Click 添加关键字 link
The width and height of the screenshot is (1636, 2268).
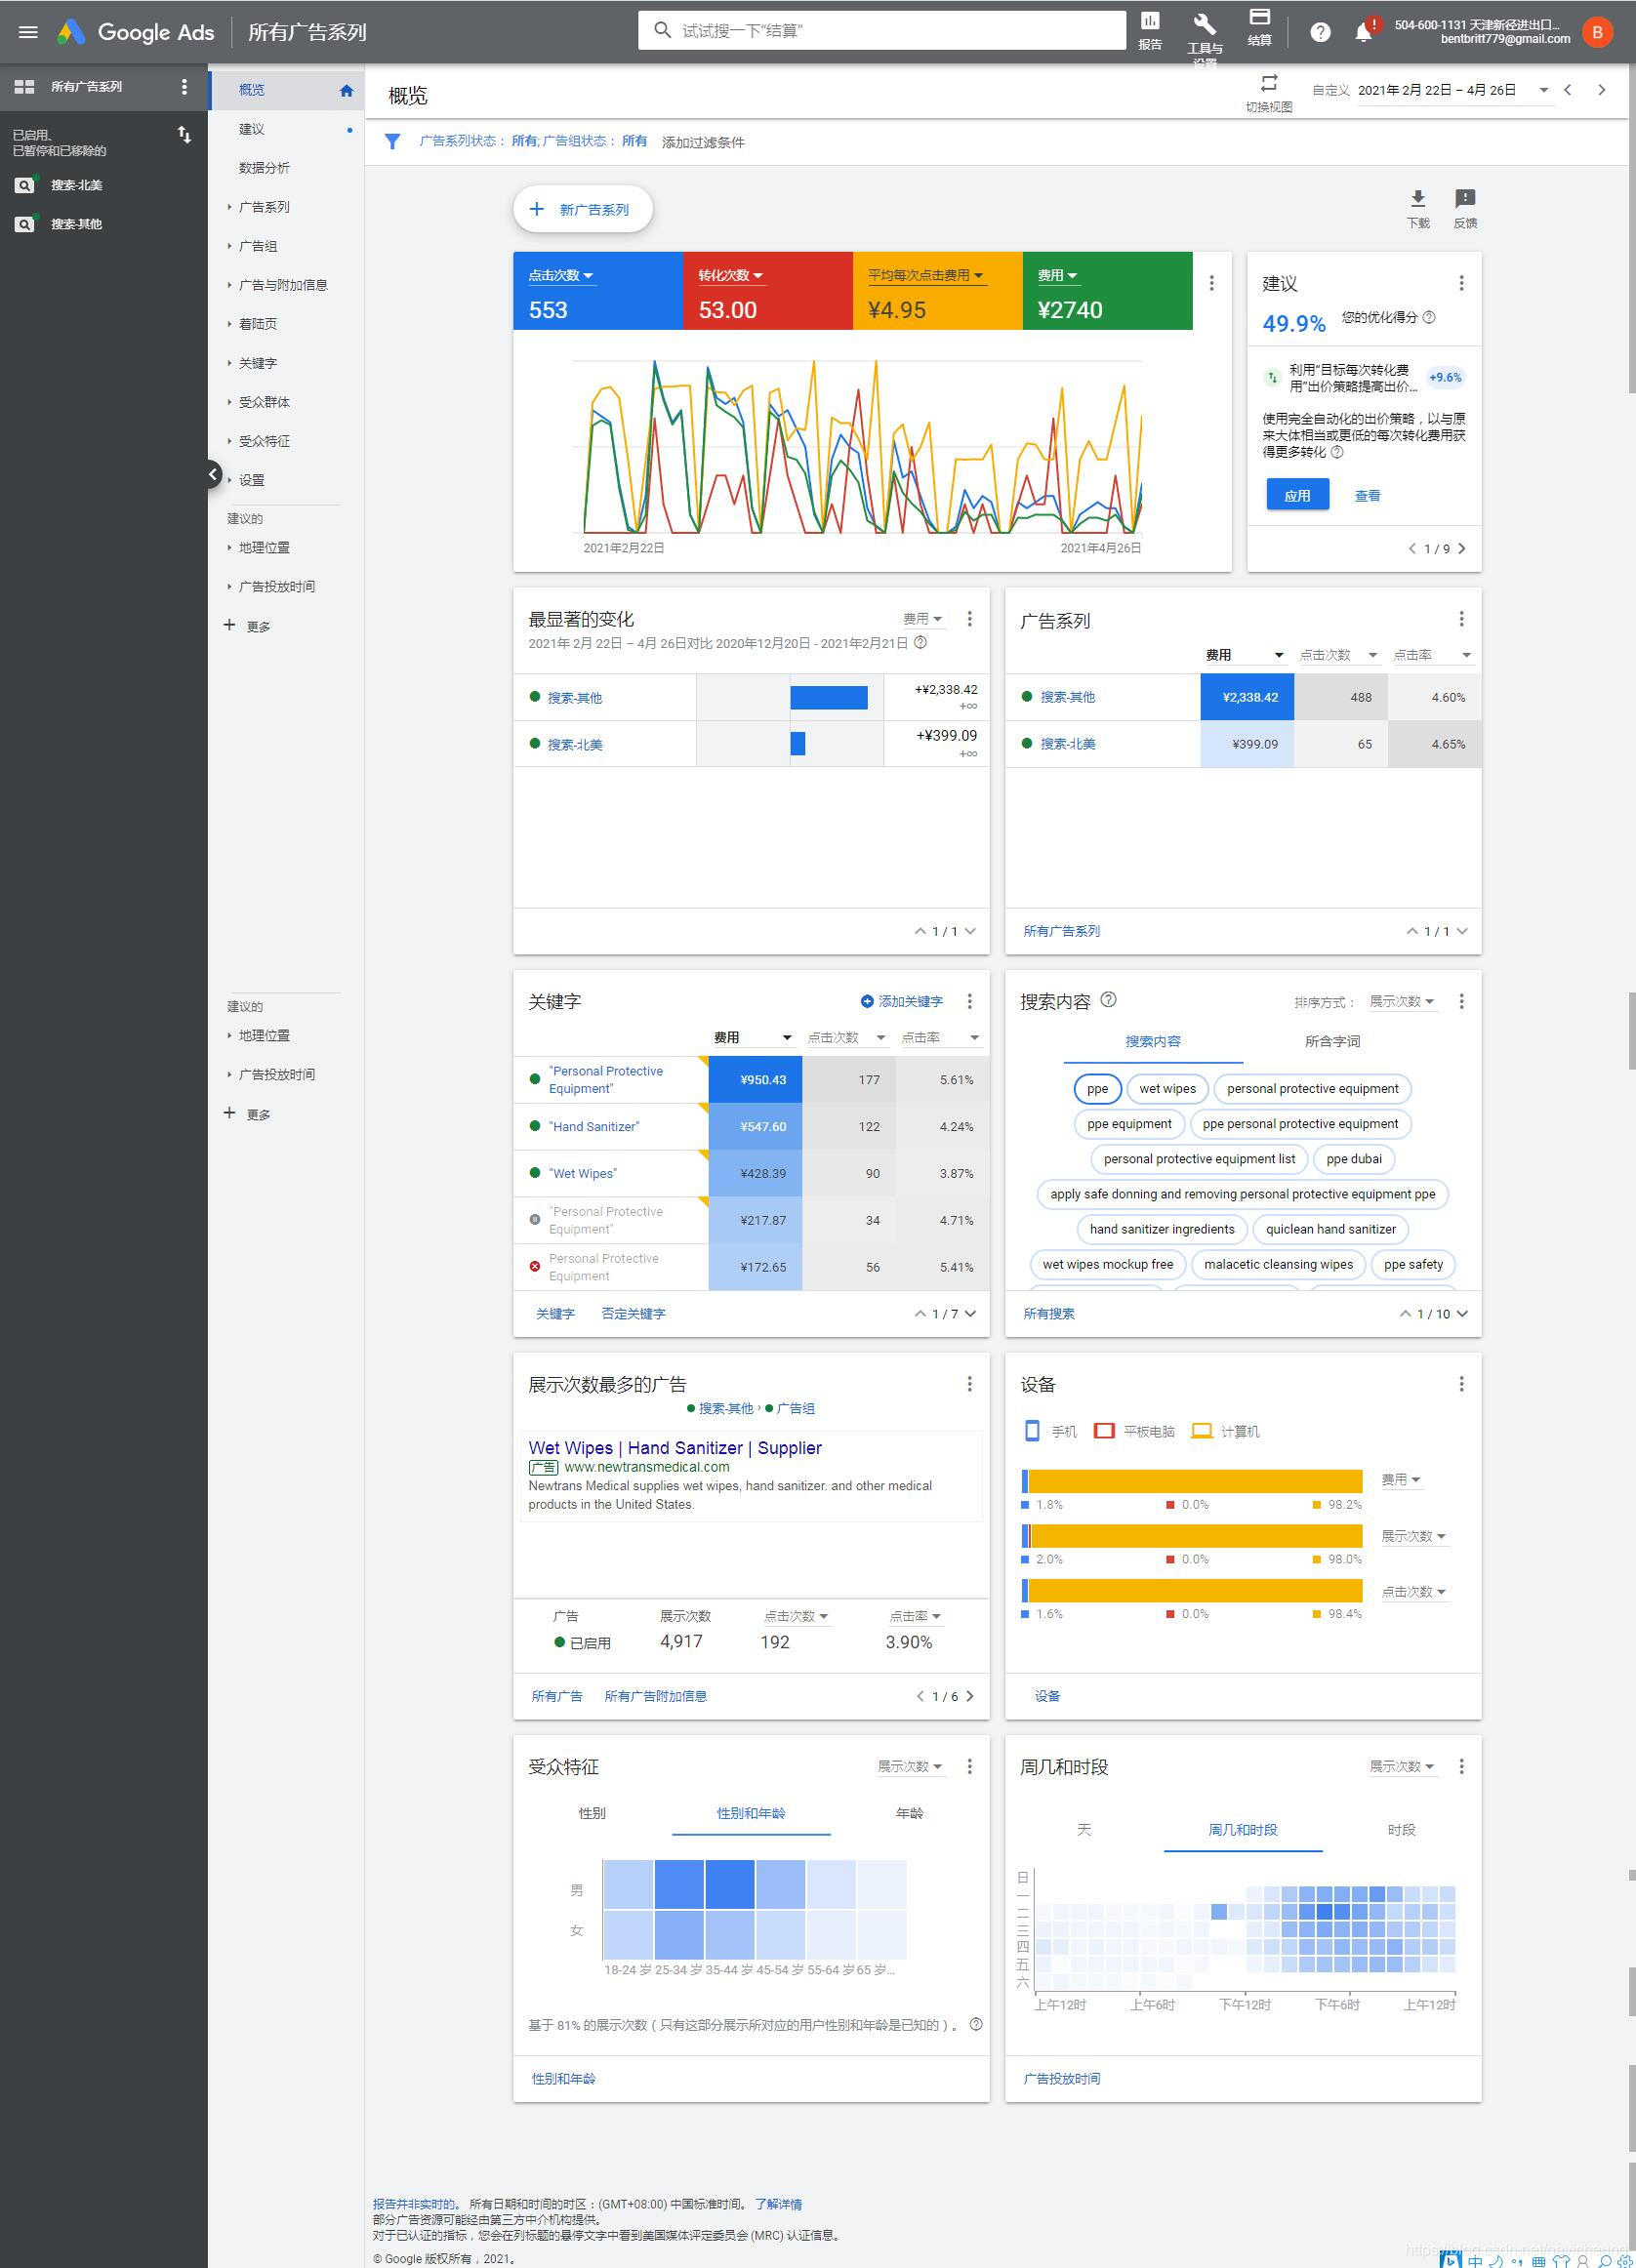pos(902,1001)
